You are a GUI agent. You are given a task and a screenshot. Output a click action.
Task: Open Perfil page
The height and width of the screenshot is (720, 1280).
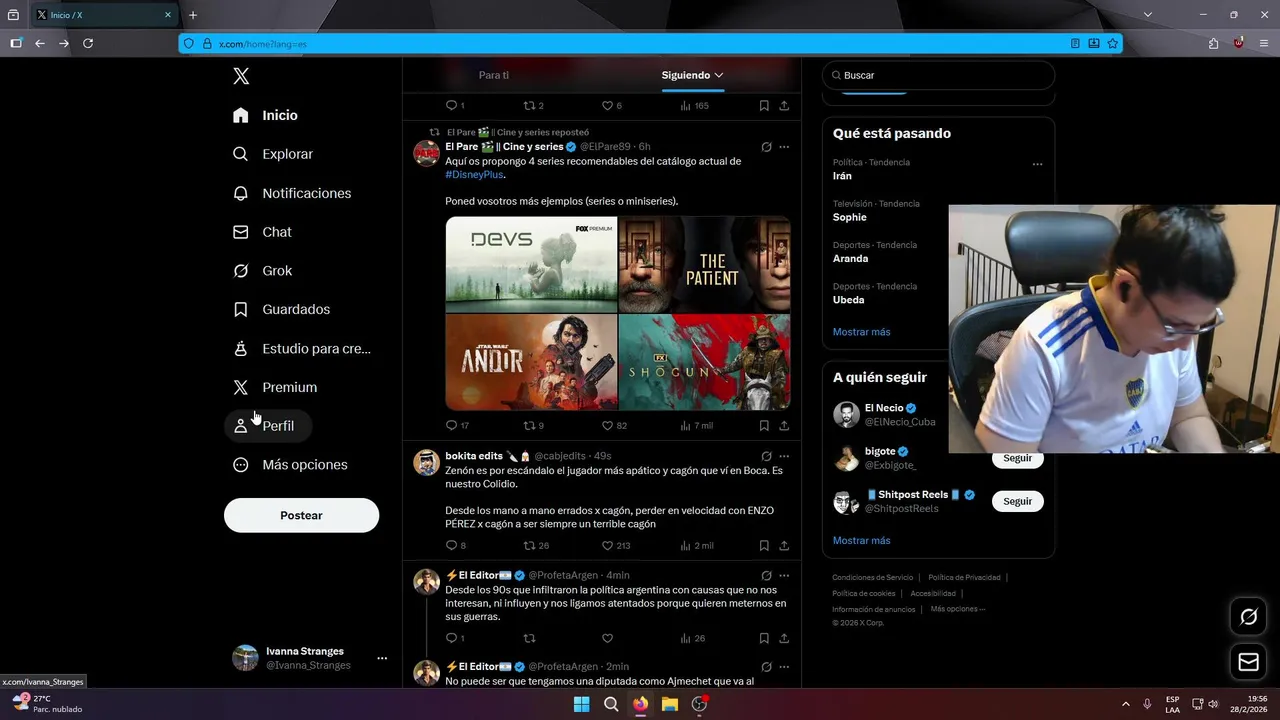pos(268,426)
